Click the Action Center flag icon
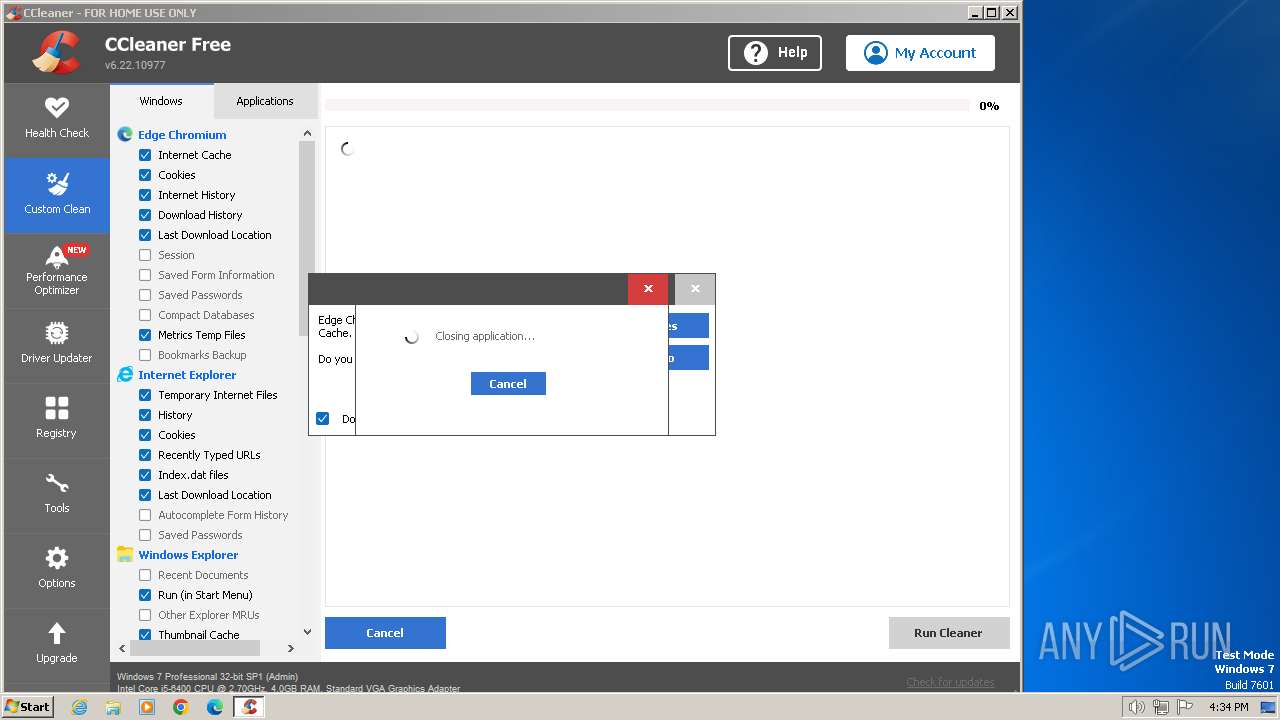The width and height of the screenshot is (1280, 720). pos(1183,707)
